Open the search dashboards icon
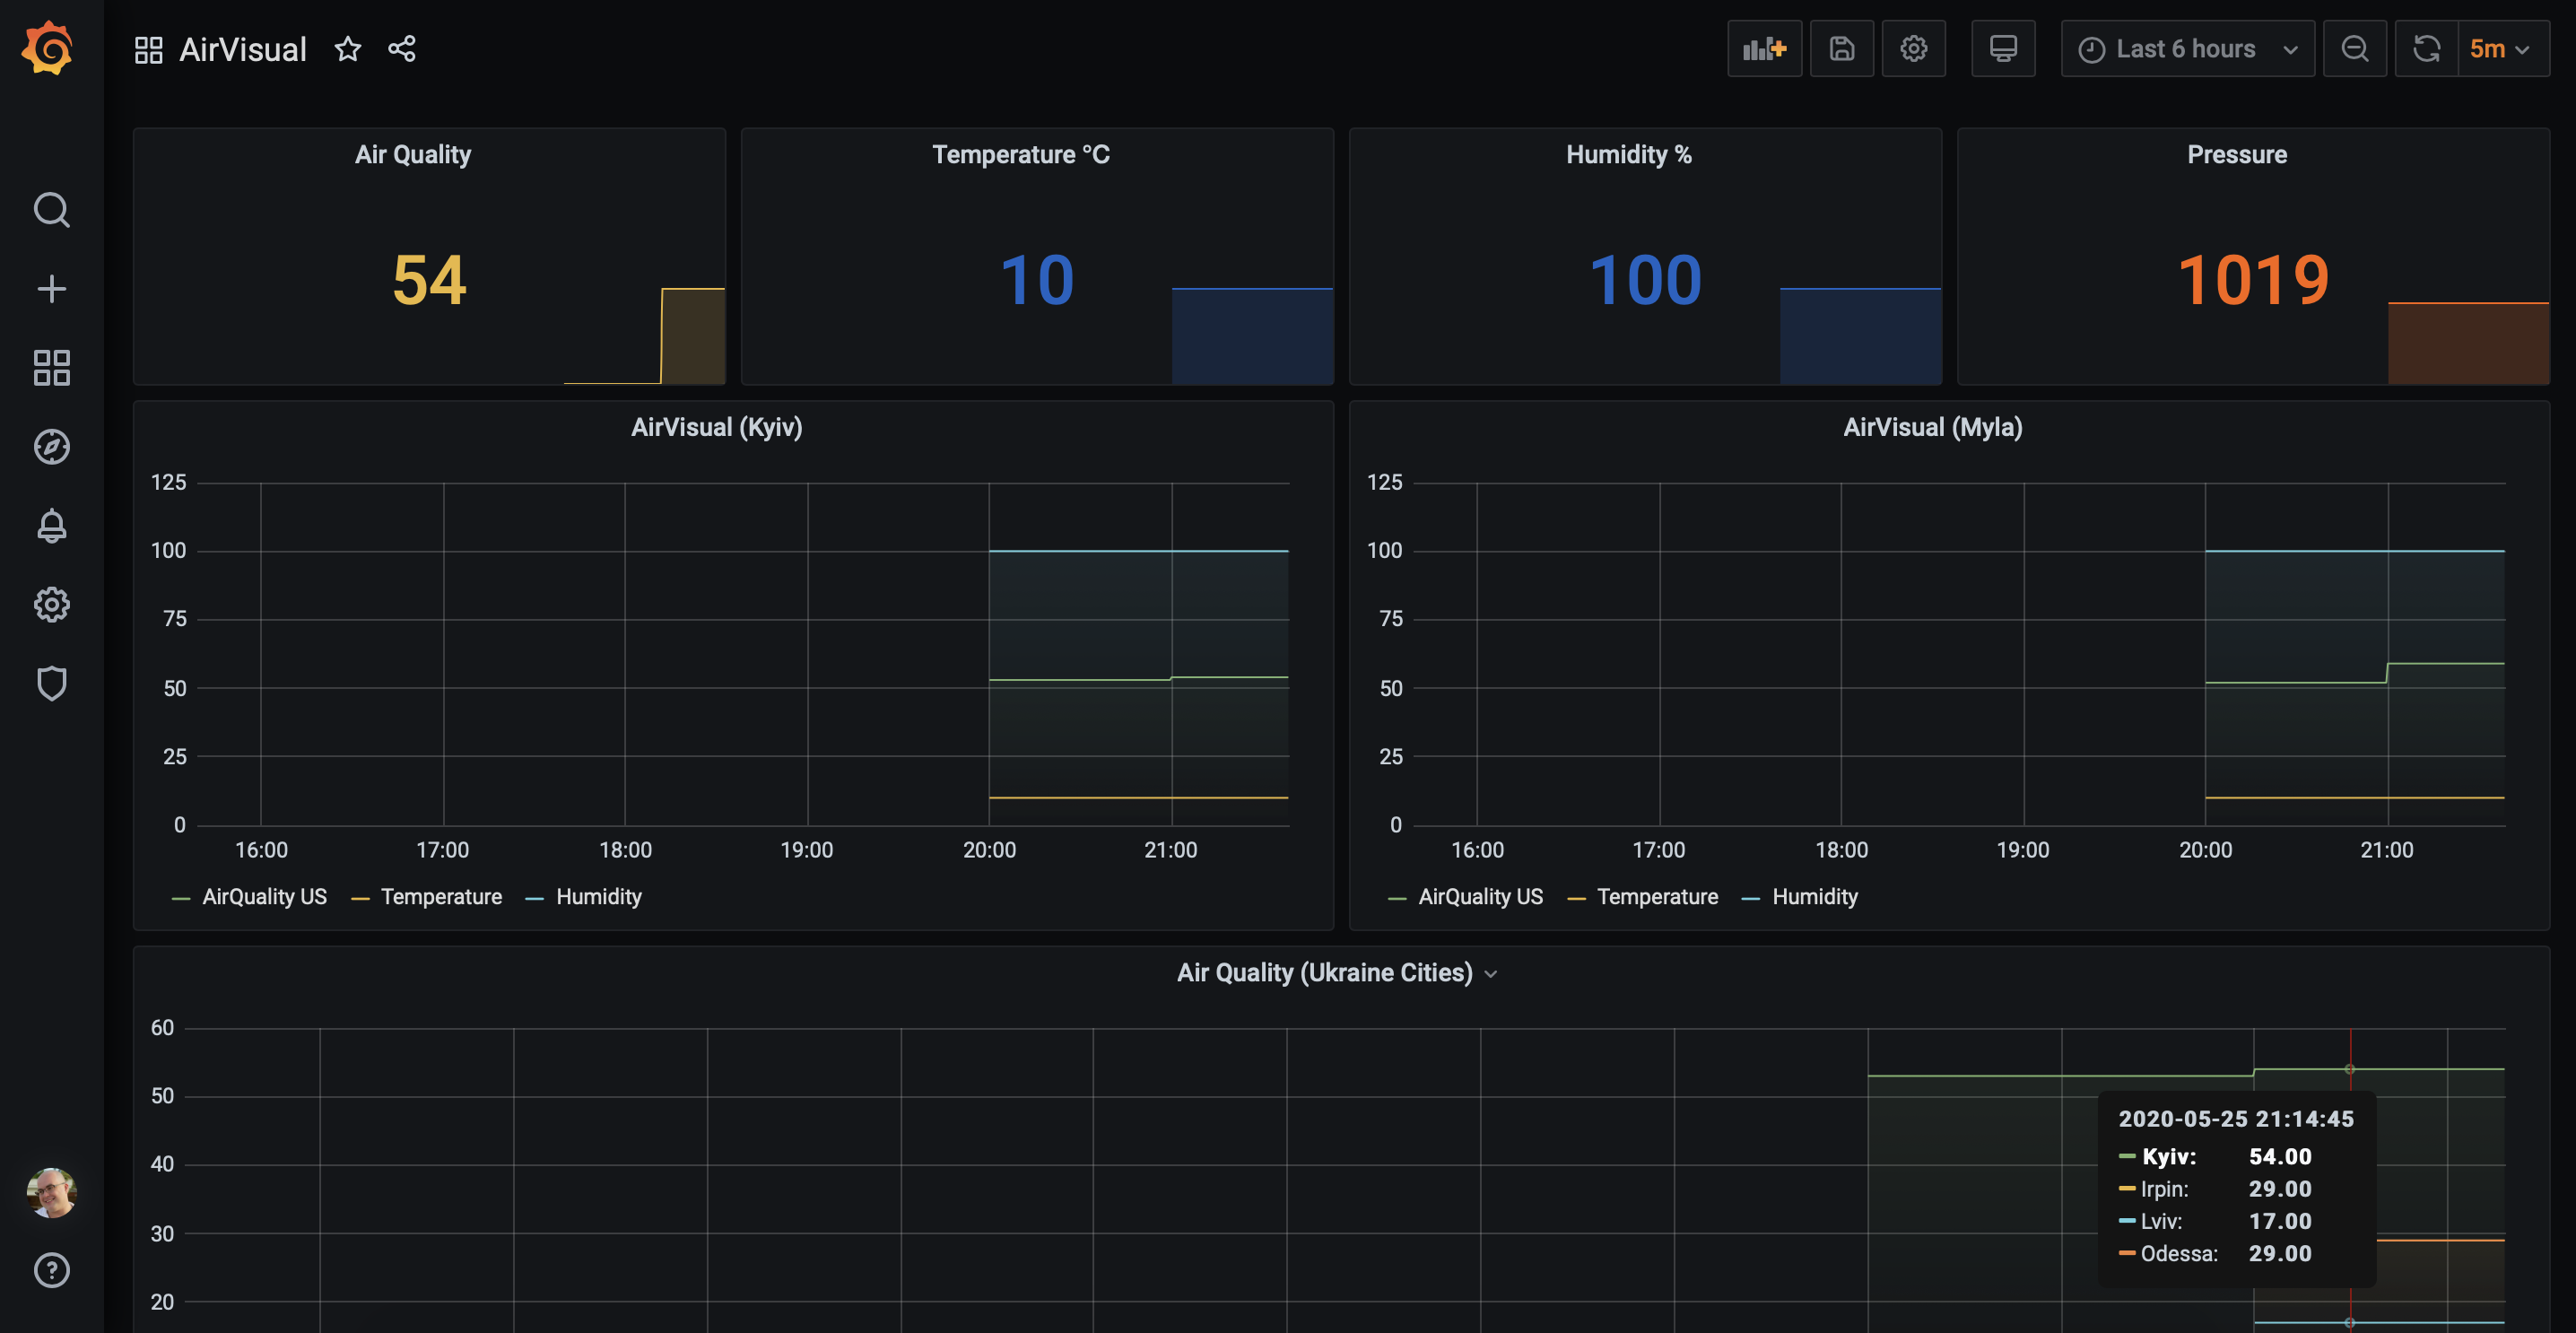 tap(51, 210)
